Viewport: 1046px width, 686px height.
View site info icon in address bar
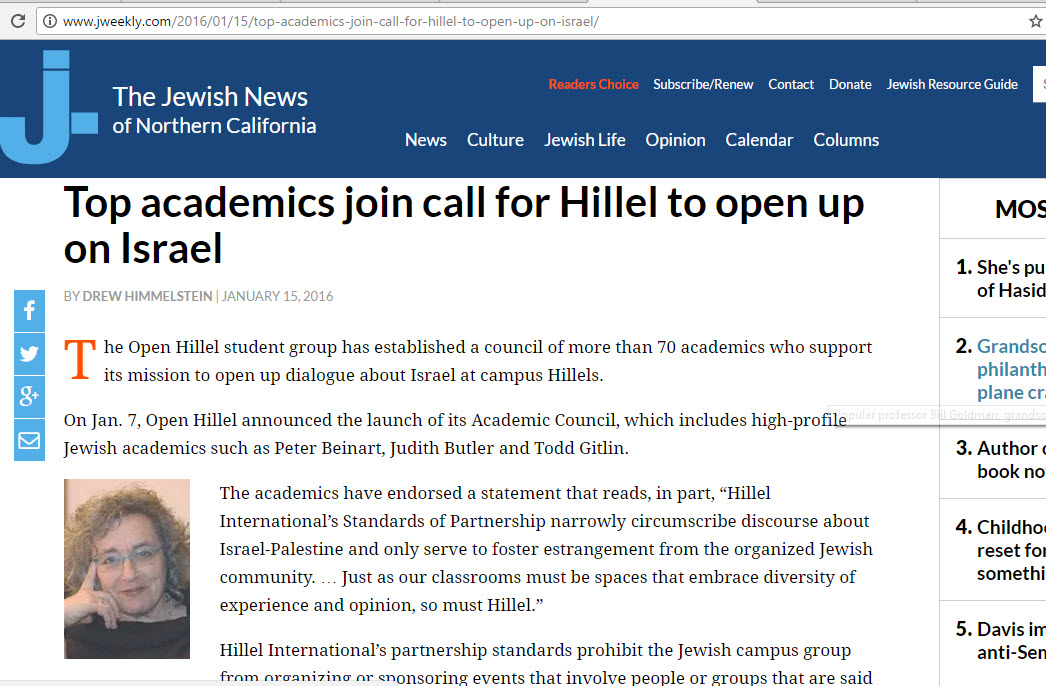(49, 21)
